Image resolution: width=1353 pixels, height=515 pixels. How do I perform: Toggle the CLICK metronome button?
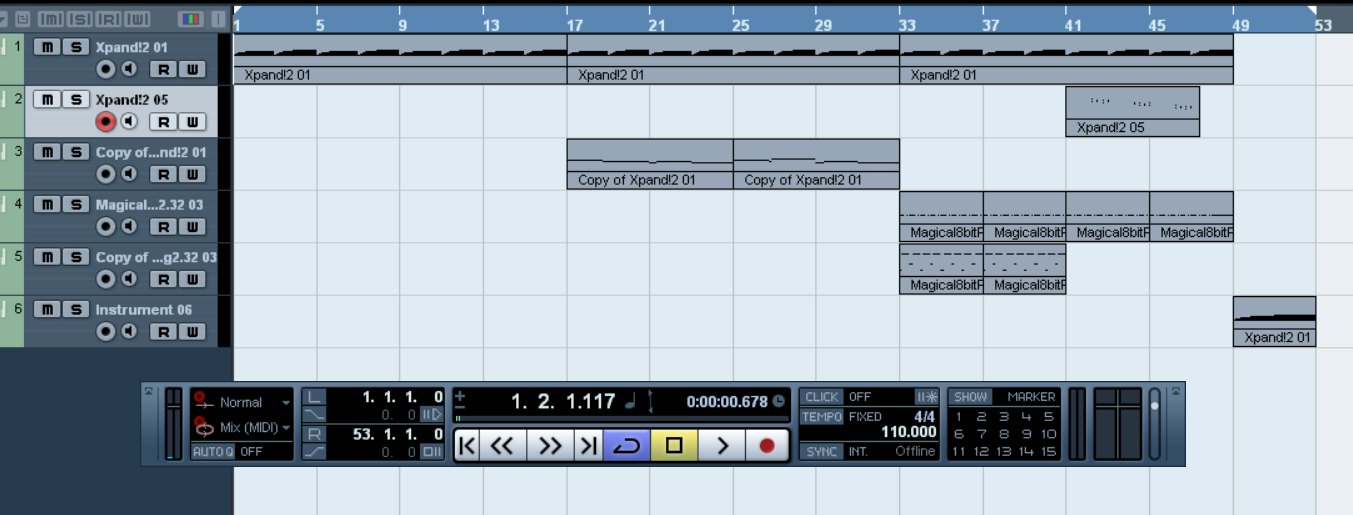point(821,397)
